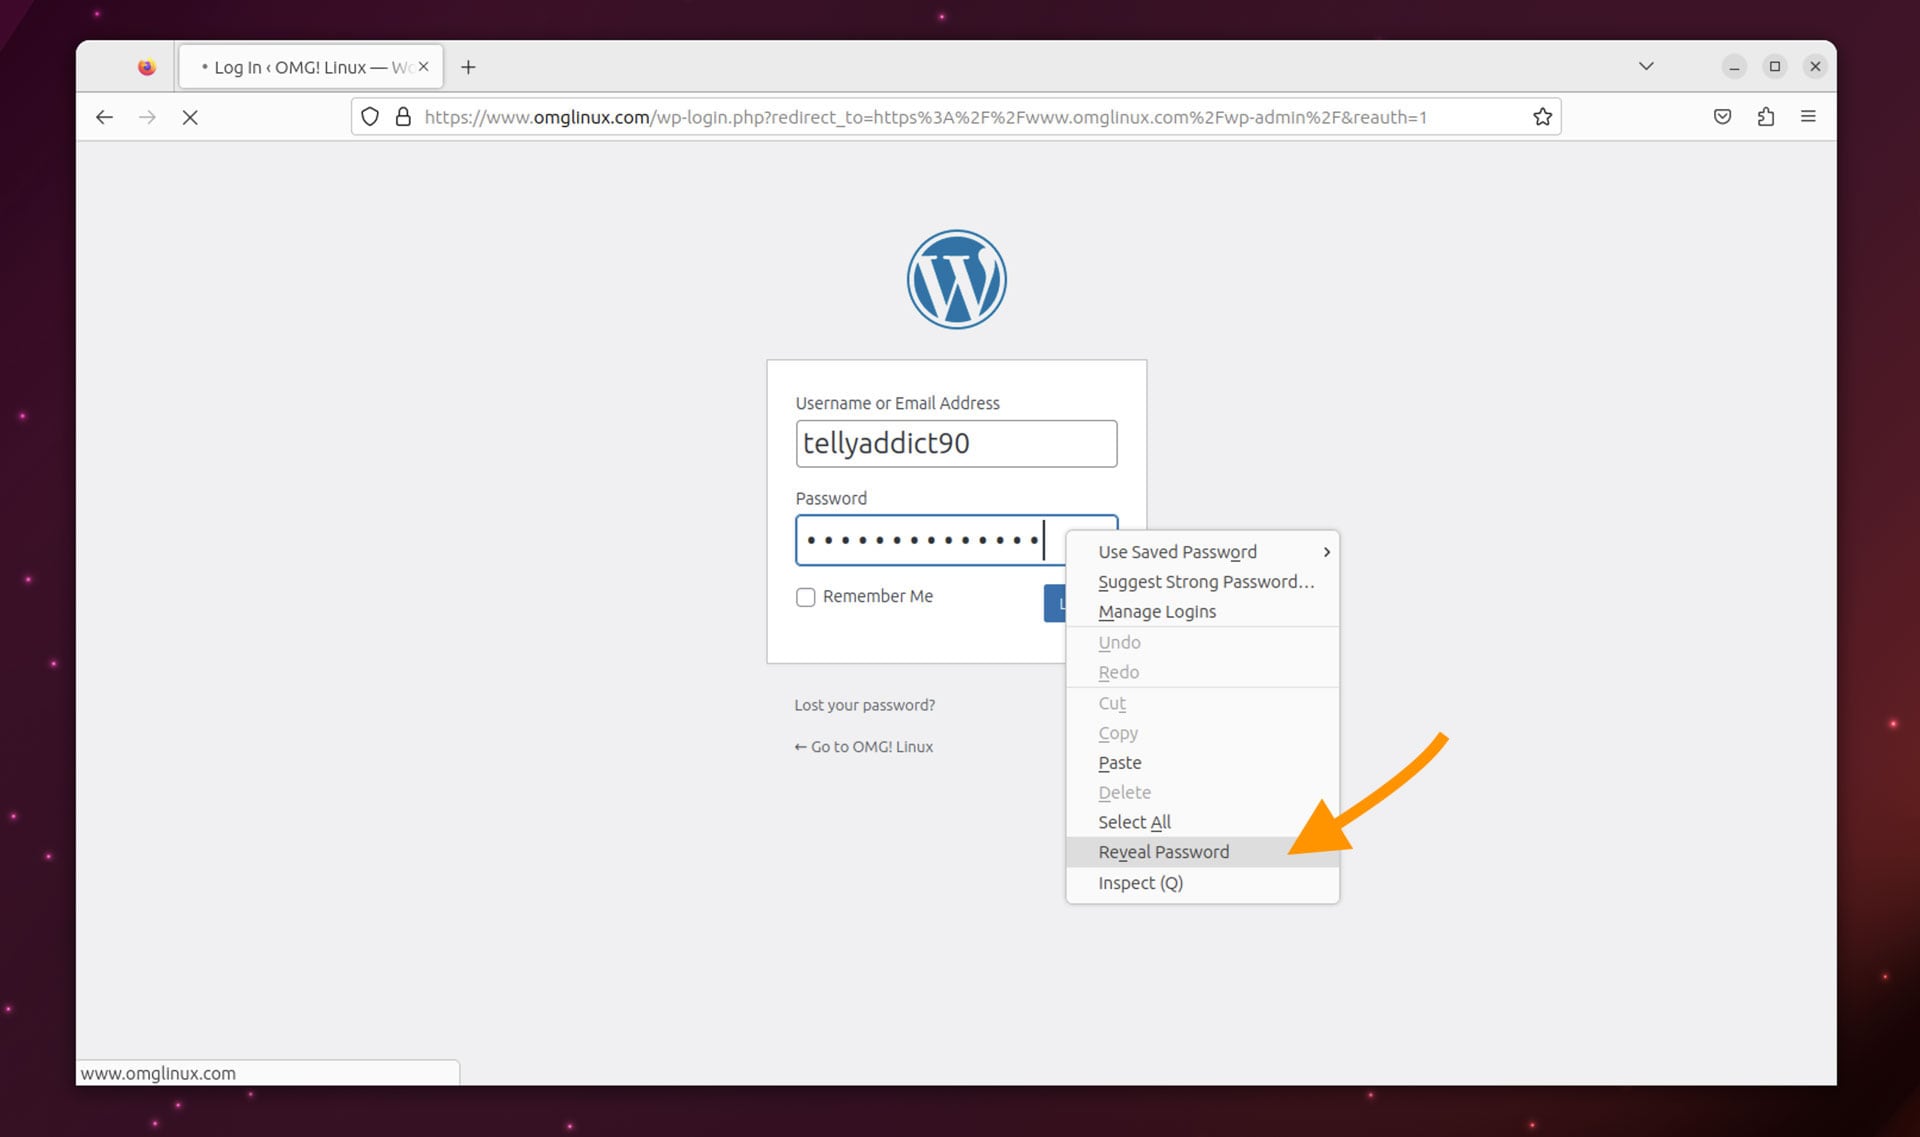
Task: Bookmark this page with star icon
Action: tap(1542, 117)
